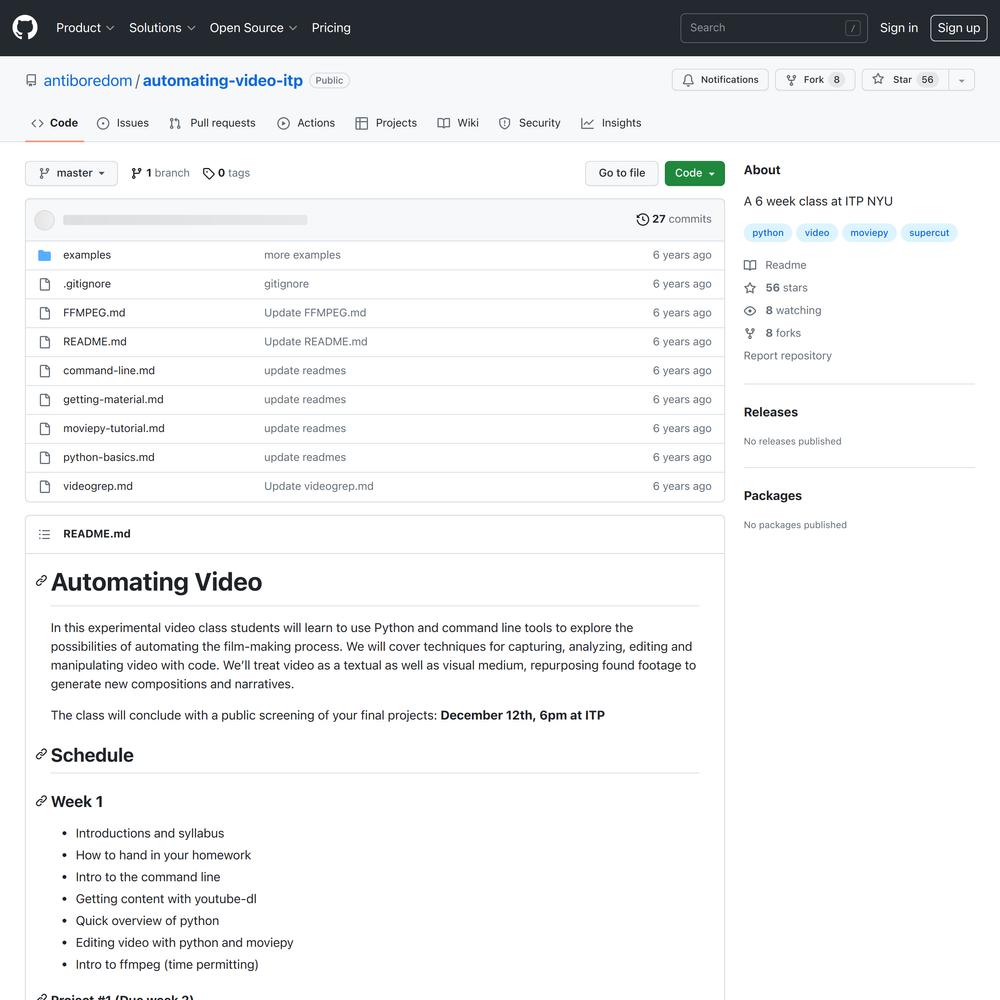Open the green Code dropdown button

click(x=695, y=173)
